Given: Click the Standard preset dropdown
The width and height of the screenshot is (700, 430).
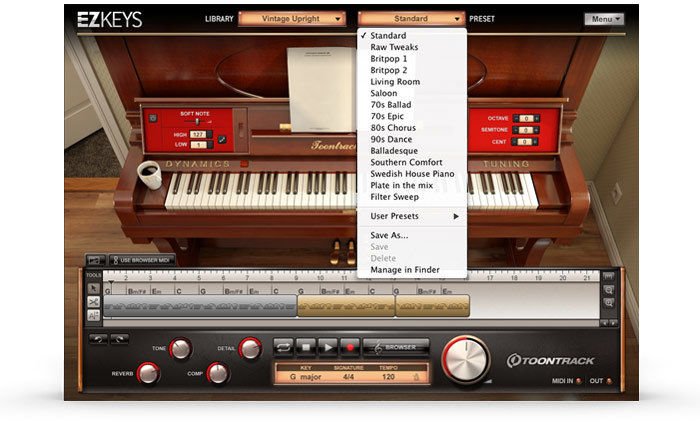Looking at the screenshot, I should (411, 19).
